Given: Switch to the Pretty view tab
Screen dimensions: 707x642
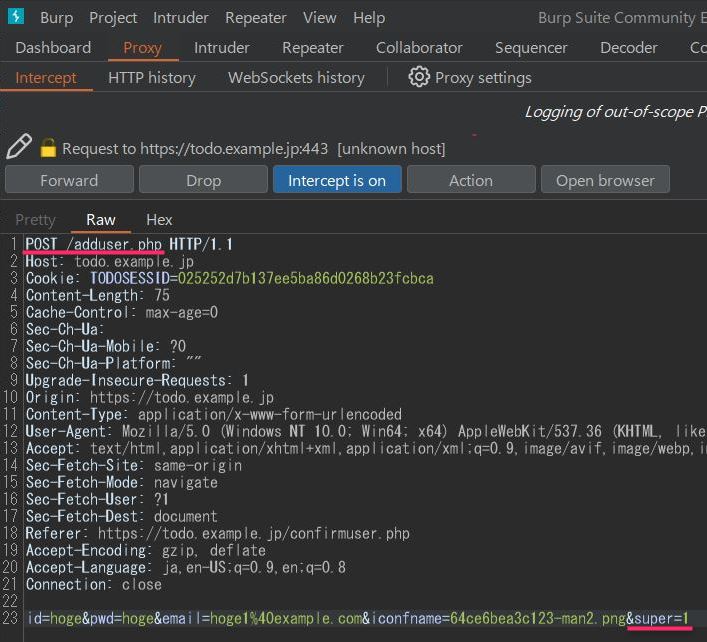Looking at the screenshot, I should tap(35, 220).
